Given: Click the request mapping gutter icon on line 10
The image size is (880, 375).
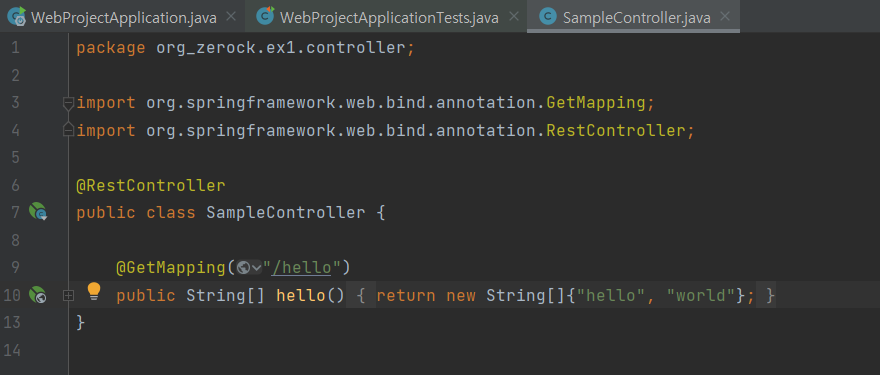Looking at the screenshot, I should 38,295.
